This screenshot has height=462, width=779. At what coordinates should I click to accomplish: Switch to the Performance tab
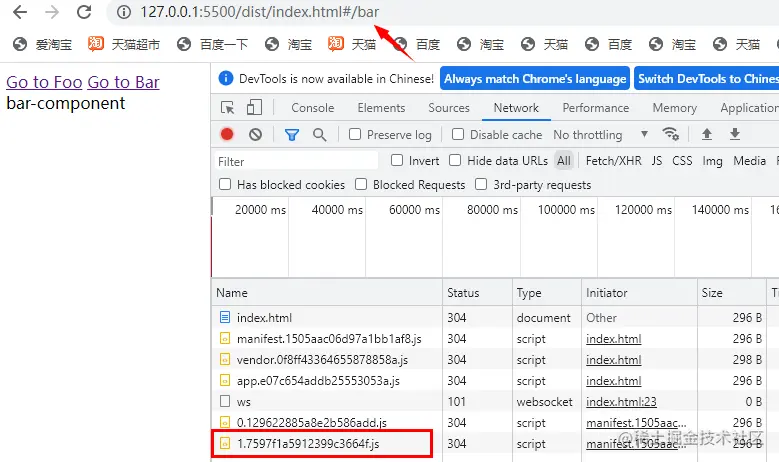coord(595,108)
